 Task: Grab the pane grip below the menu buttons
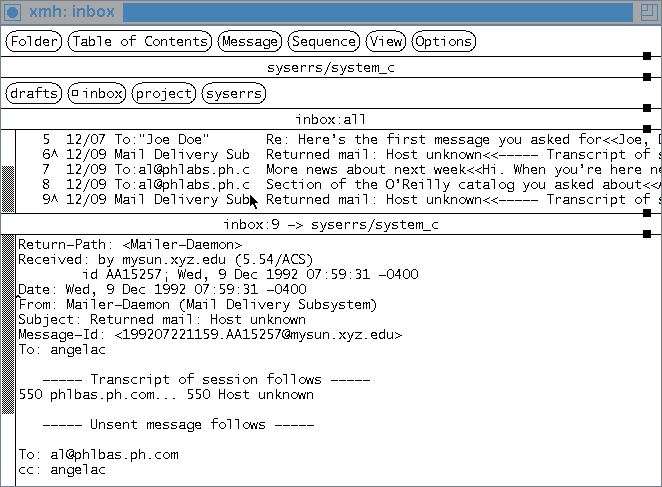(646, 57)
